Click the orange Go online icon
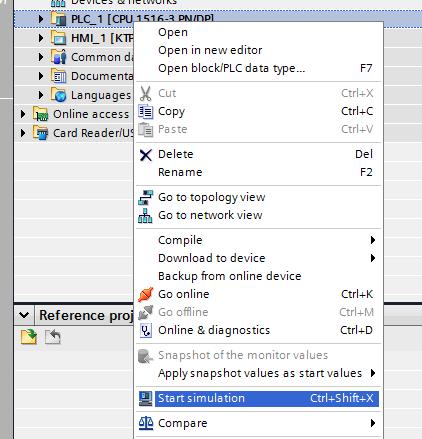This screenshot has width=422, height=439. pyautogui.click(x=146, y=294)
